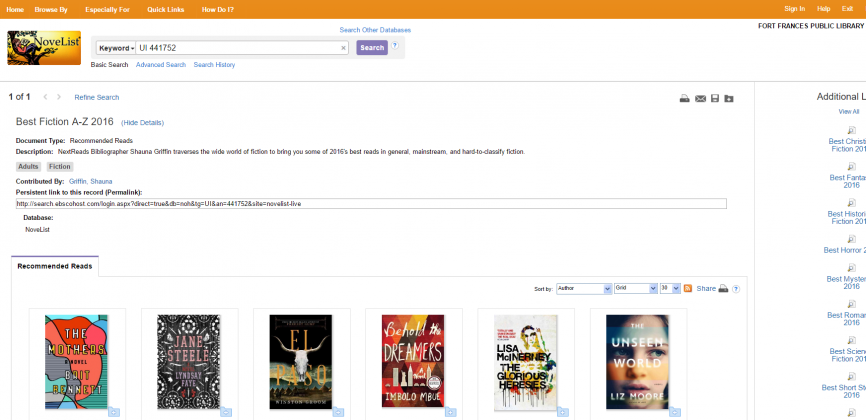The height and width of the screenshot is (420, 866).
Task: Email this record envelope icon
Action: tap(700, 98)
